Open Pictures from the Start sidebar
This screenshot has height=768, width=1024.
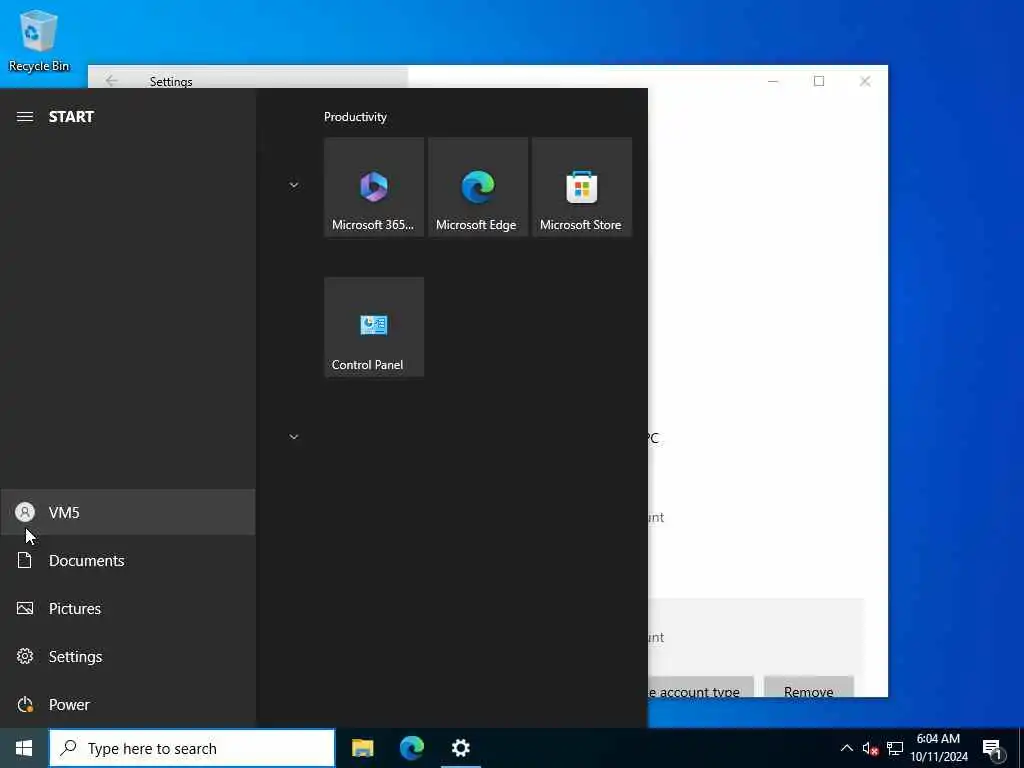128,609
